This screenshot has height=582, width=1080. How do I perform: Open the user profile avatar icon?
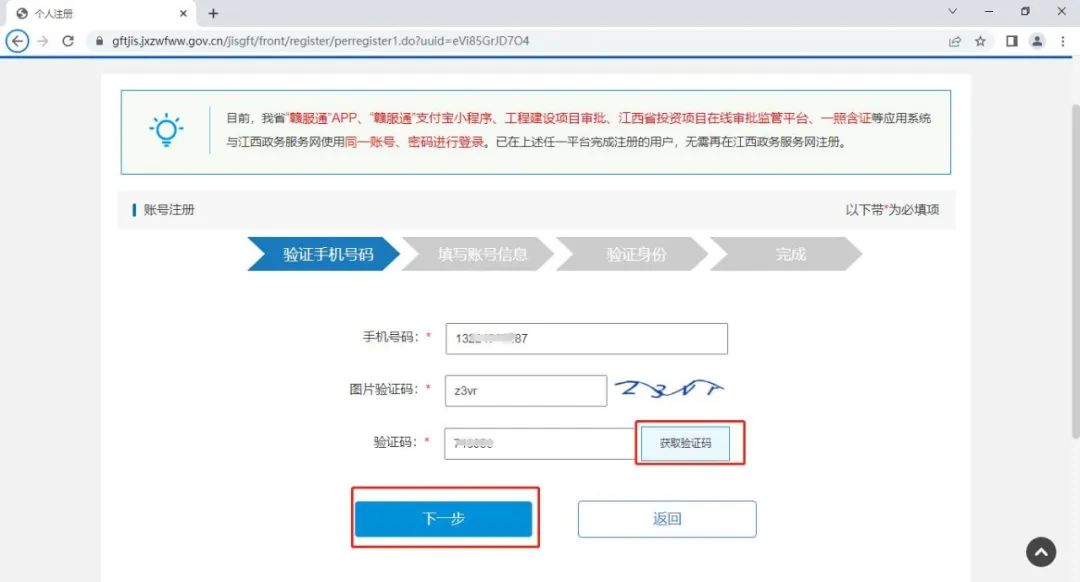coord(1037,41)
